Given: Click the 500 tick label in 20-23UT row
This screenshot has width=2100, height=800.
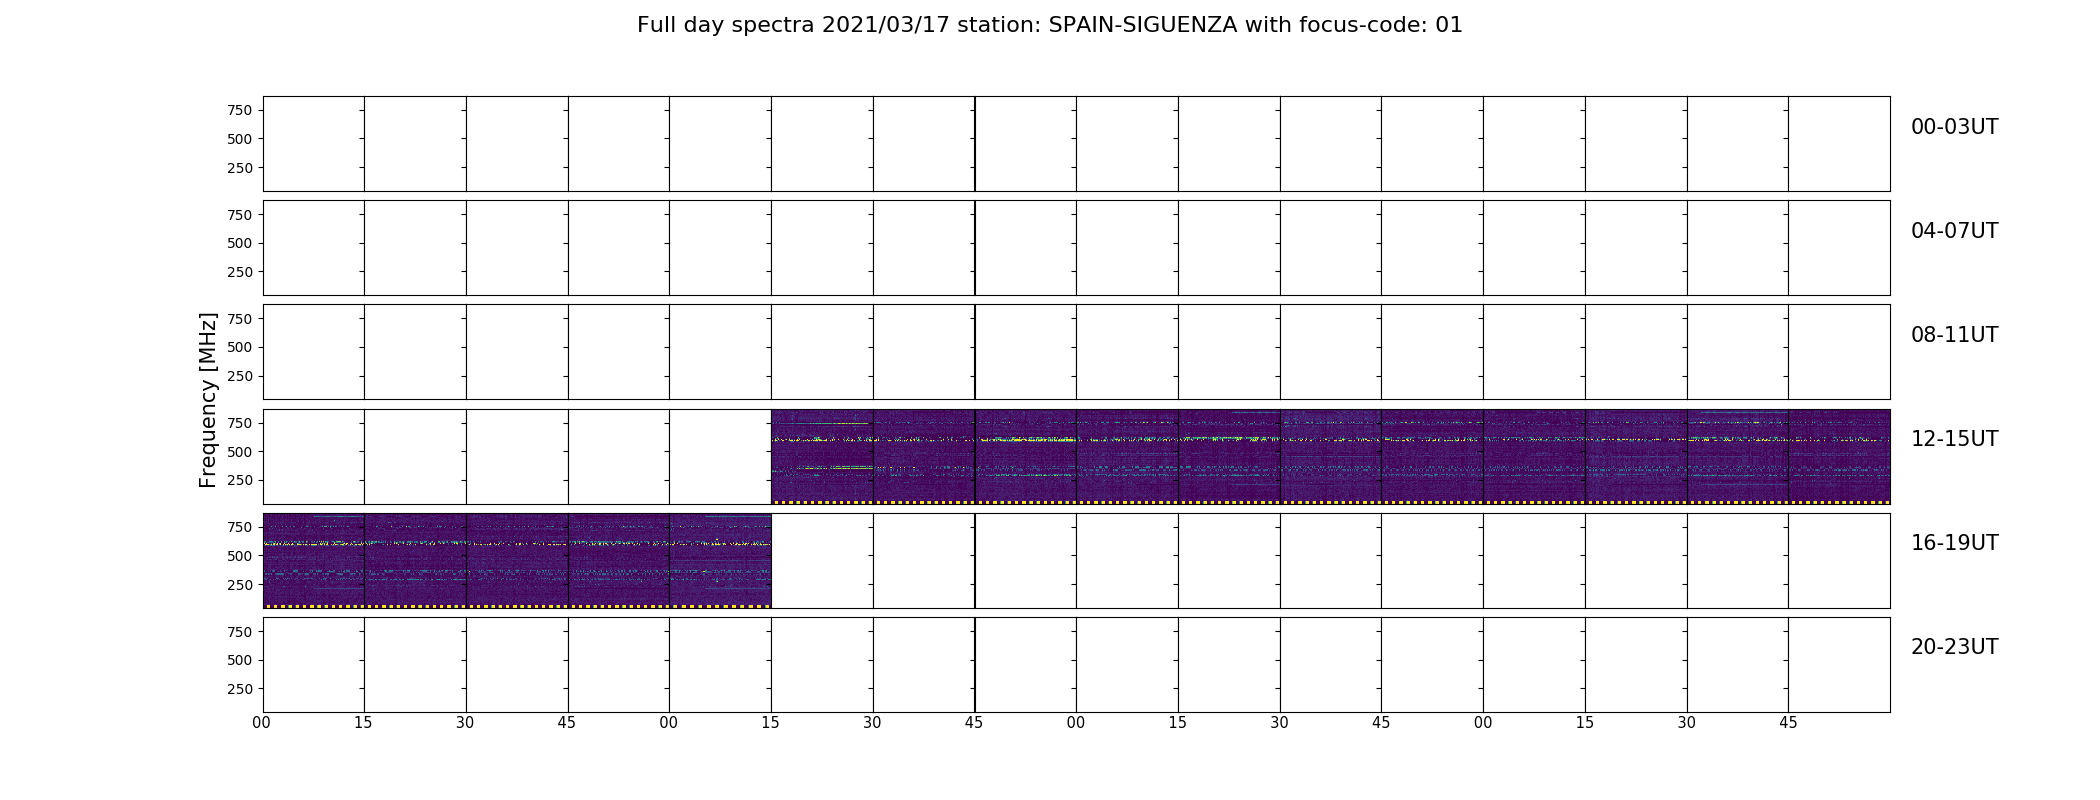Looking at the screenshot, I should tap(240, 660).
